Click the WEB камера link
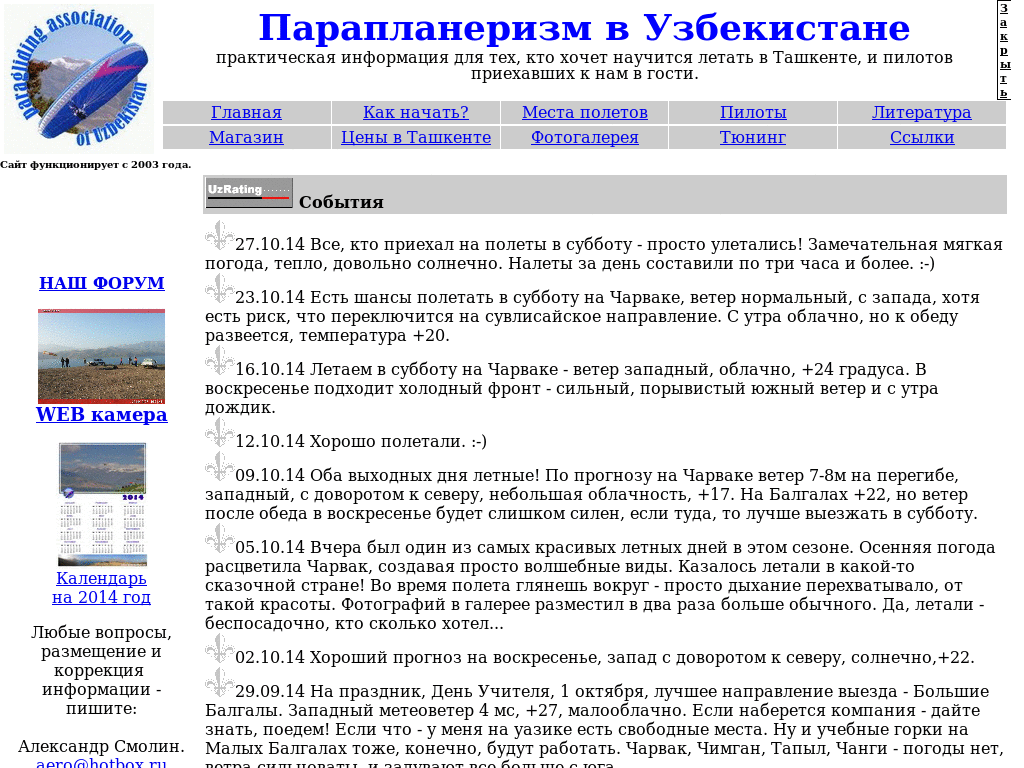The width and height of the screenshot is (1024, 768). point(102,415)
